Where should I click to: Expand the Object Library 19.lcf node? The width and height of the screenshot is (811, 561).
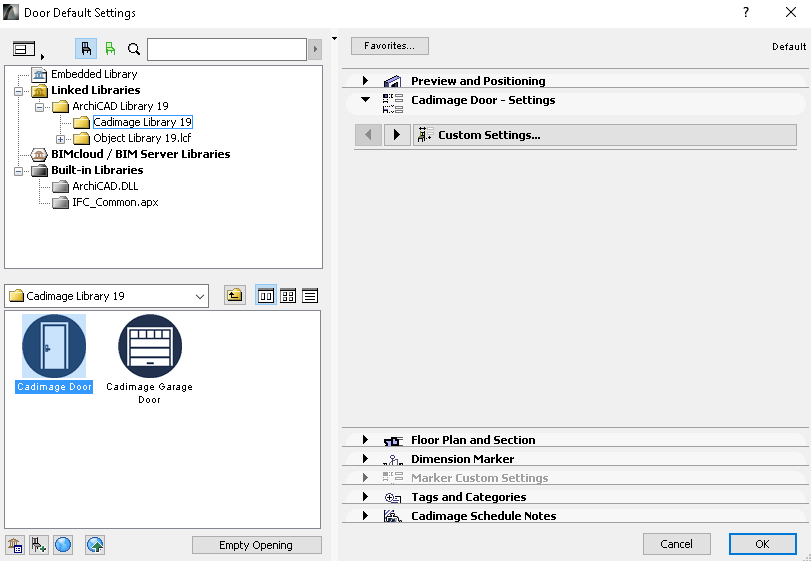(61, 139)
